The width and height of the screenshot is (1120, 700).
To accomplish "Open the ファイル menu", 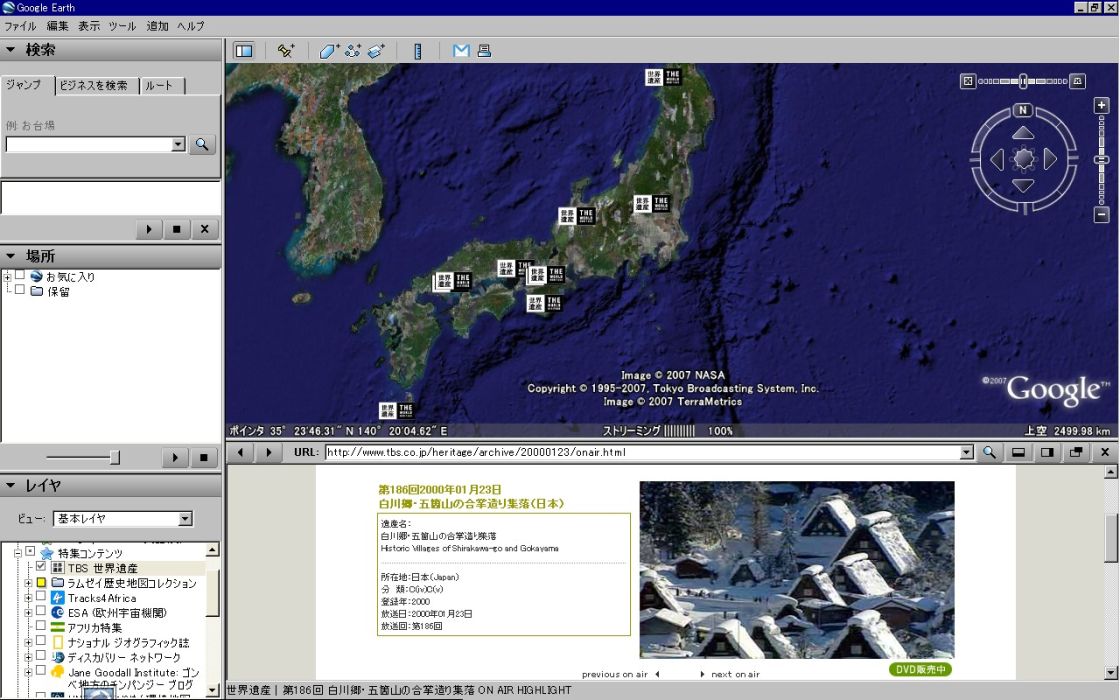I will click(x=20, y=26).
